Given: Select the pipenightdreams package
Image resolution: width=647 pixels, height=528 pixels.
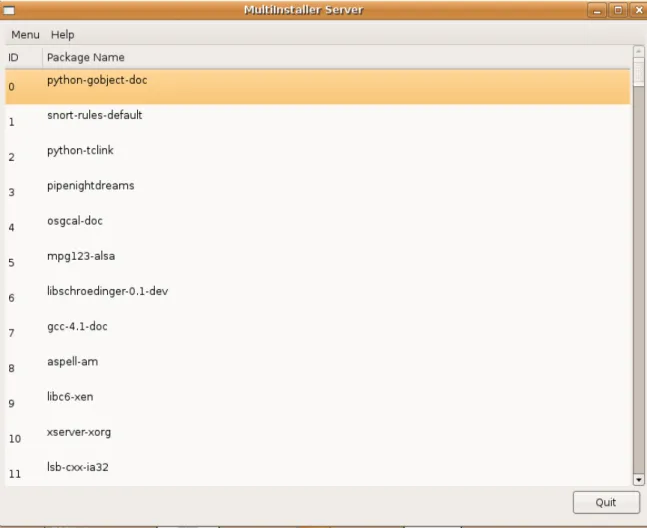Looking at the screenshot, I should [x=318, y=192].
